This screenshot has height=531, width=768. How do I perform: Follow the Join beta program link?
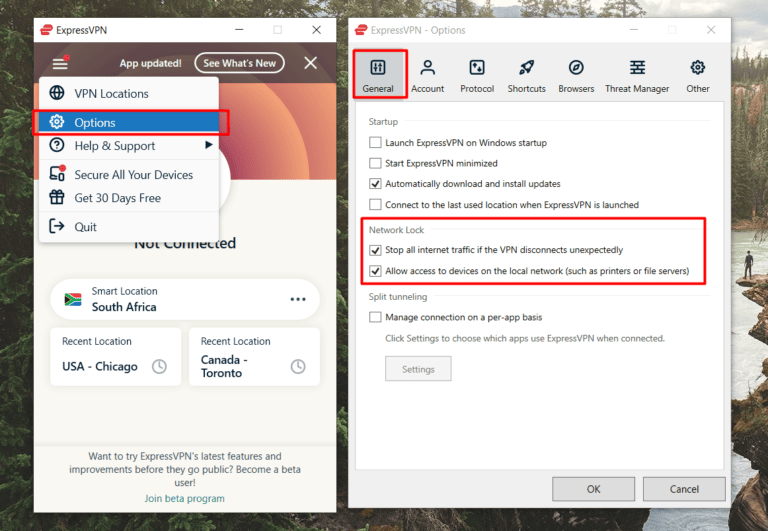tap(185, 499)
